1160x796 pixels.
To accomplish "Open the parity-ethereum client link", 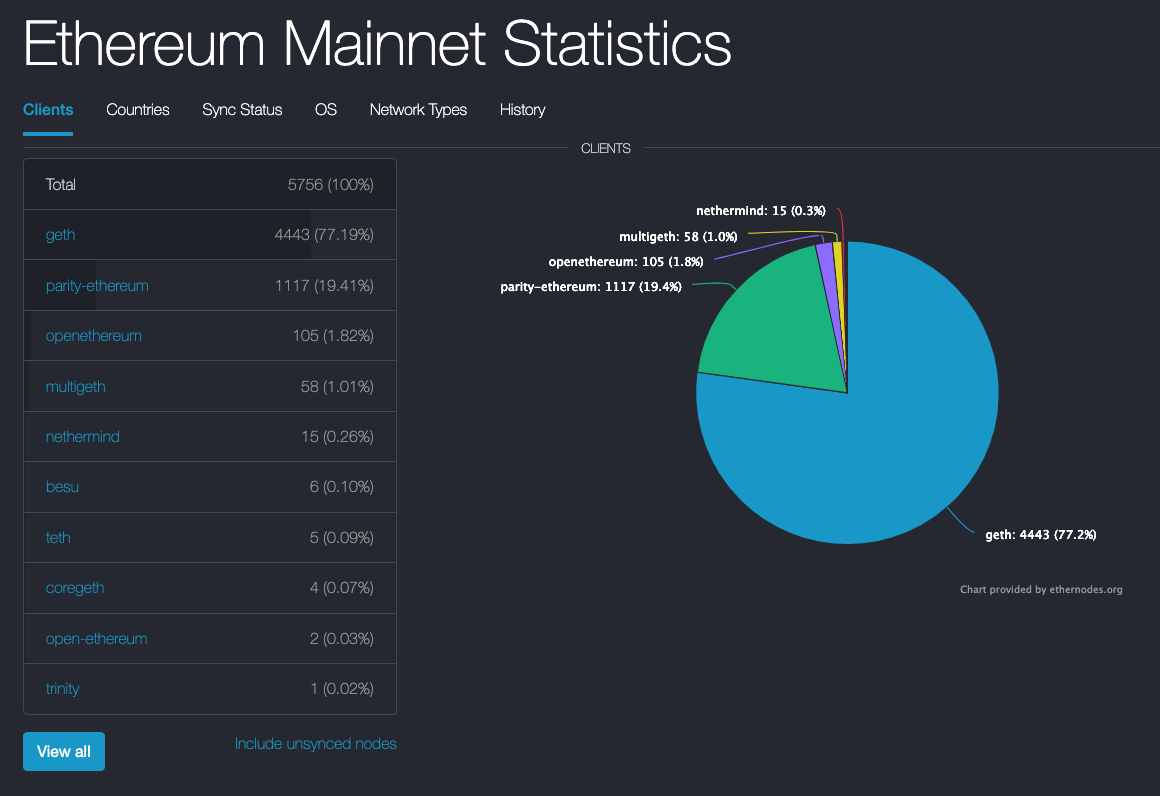I will tap(97, 286).
